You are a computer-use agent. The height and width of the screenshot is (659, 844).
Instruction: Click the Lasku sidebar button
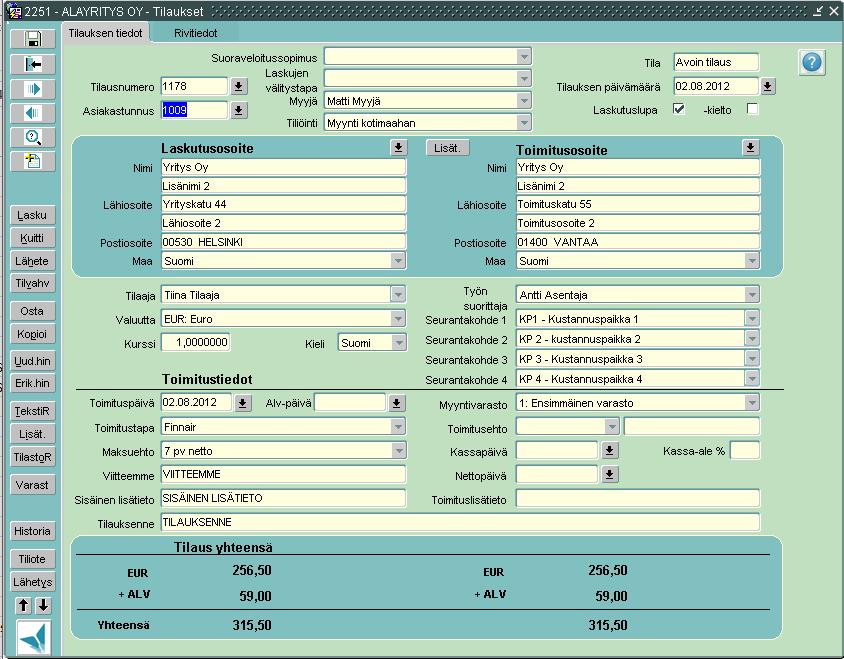coord(33,215)
